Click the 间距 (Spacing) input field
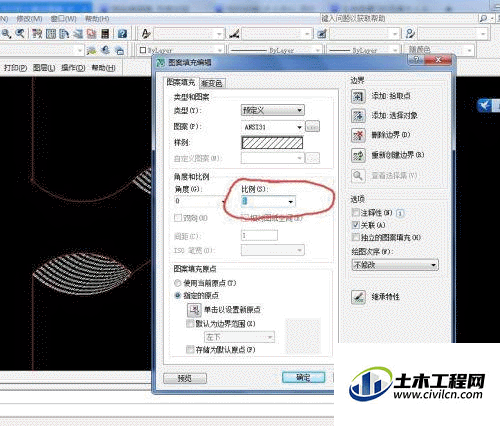 pos(259,235)
